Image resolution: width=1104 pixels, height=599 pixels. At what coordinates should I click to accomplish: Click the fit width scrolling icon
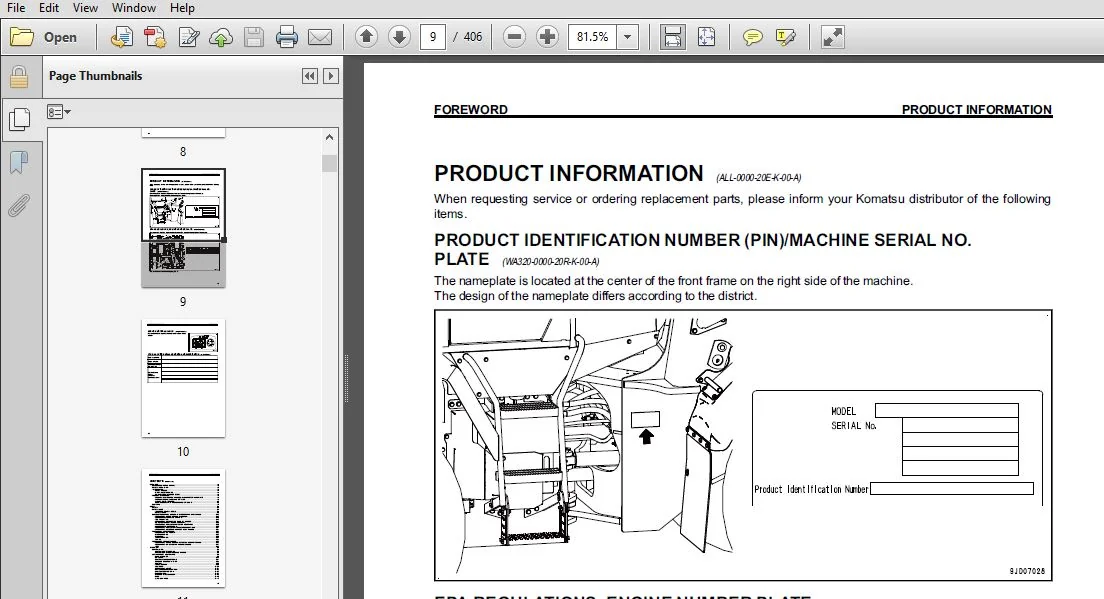click(672, 37)
